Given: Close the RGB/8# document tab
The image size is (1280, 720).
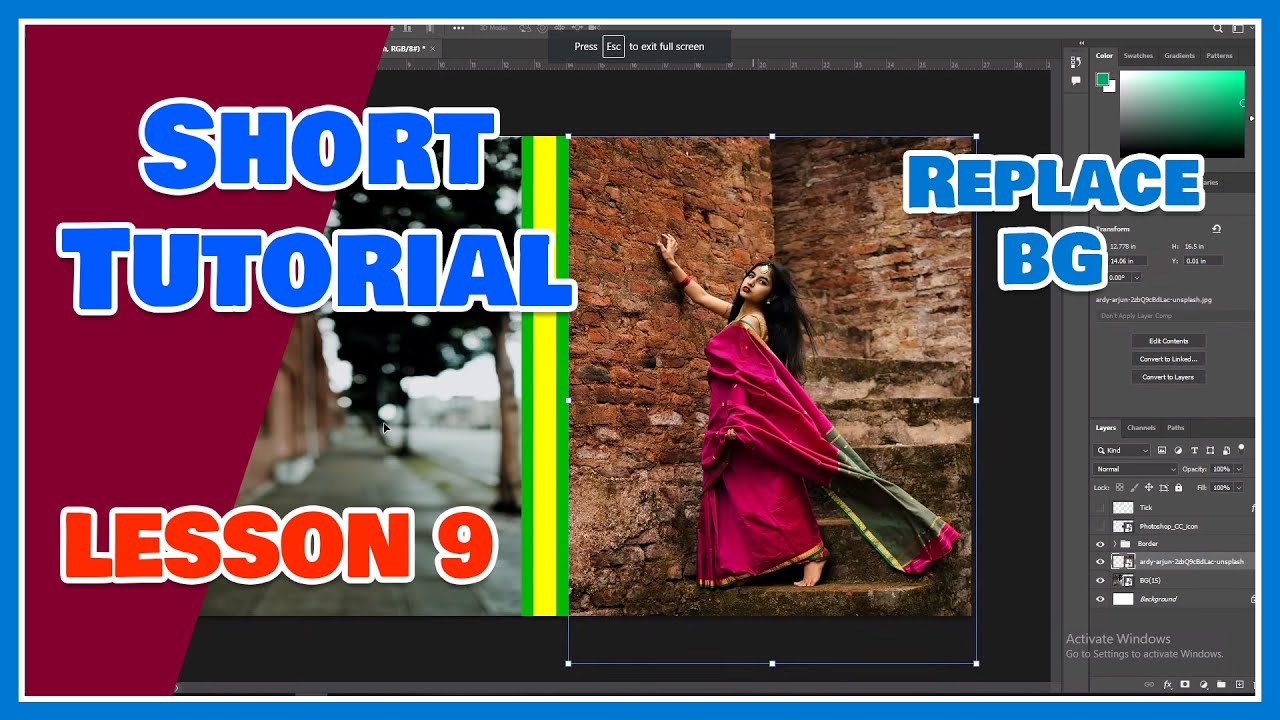Looking at the screenshot, I should click(433, 48).
